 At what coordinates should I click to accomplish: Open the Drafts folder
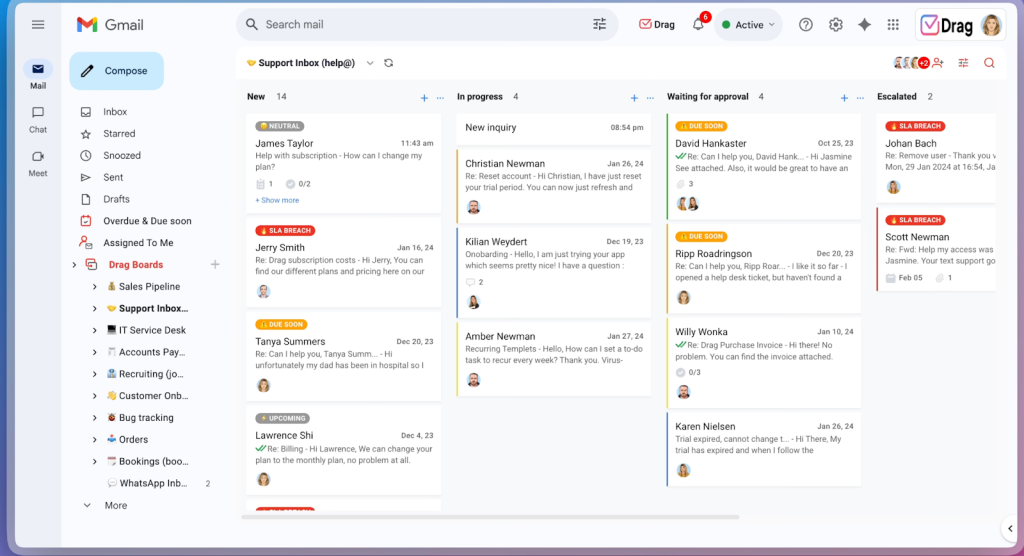116,199
